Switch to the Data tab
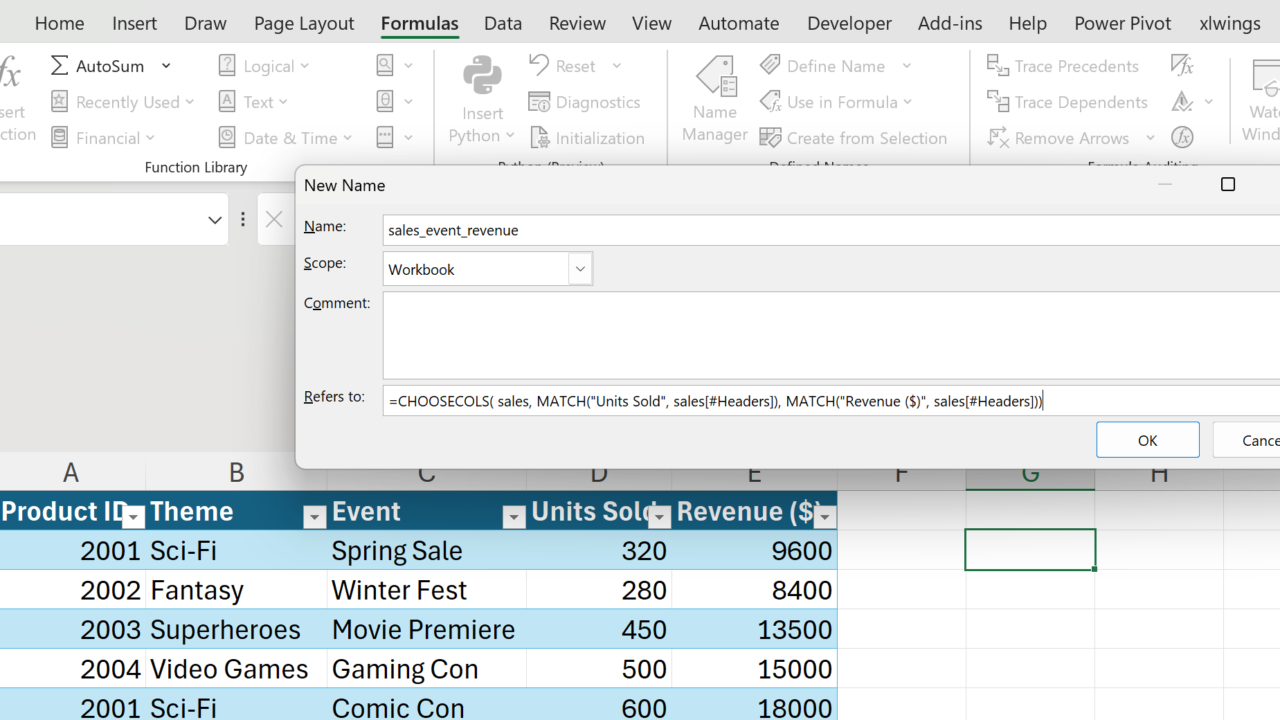Viewport: 1280px width, 720px height. tap(503, 23)
